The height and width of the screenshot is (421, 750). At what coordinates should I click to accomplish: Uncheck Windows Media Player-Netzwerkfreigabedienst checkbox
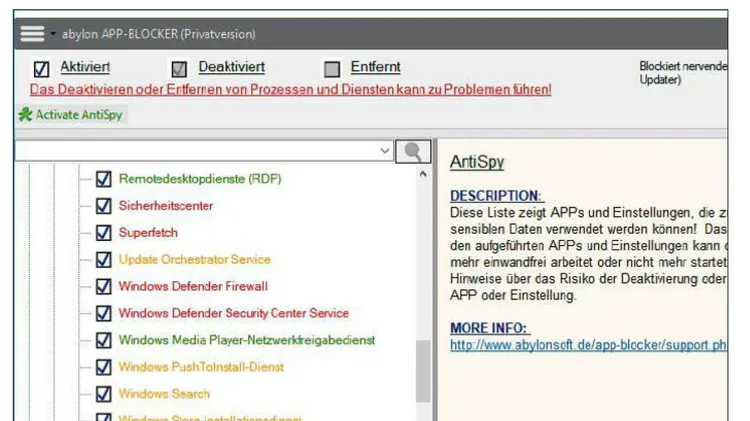[104, 340]
